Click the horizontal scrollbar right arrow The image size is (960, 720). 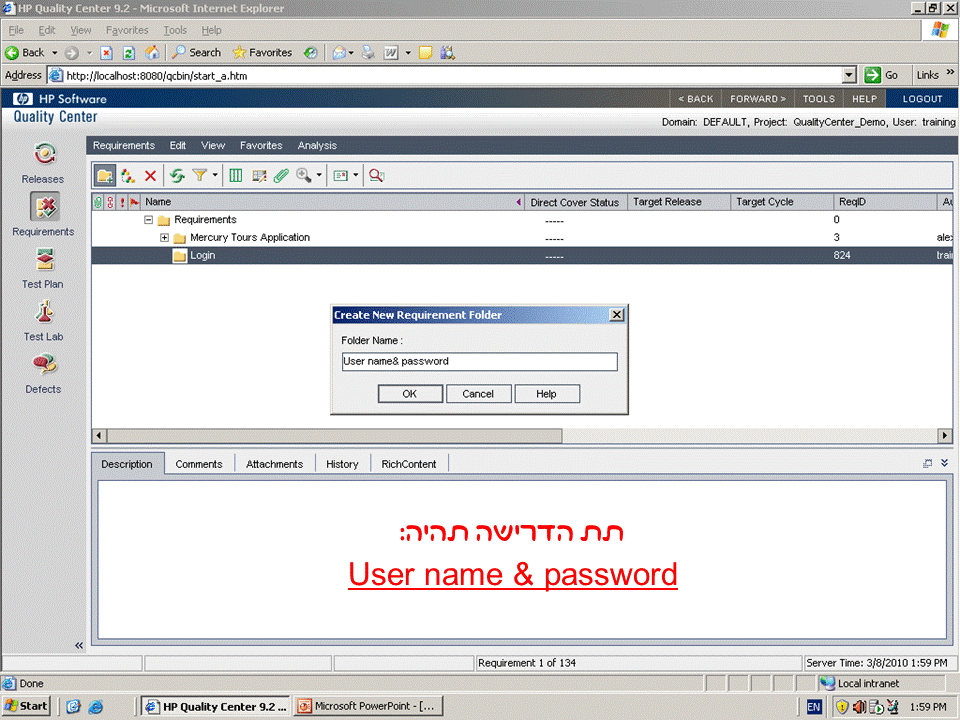pyautogui.click(x=945, y=435)
